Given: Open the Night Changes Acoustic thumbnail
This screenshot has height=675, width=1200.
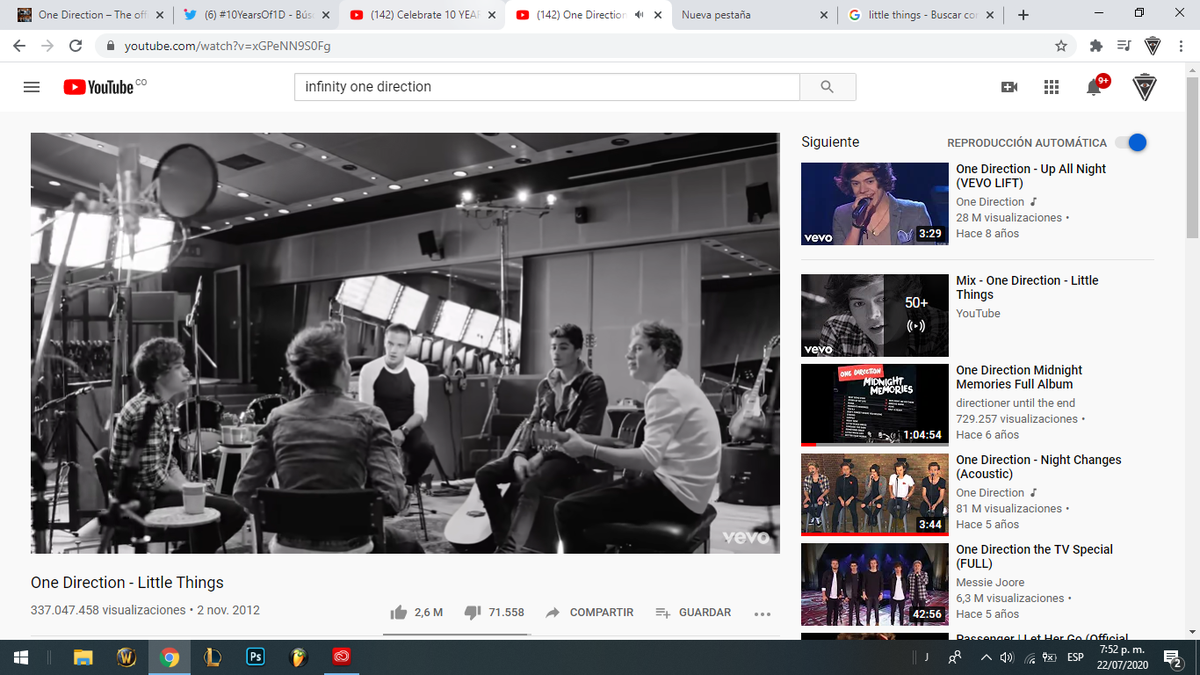Looking at the screenshot, I should [875, 495].
